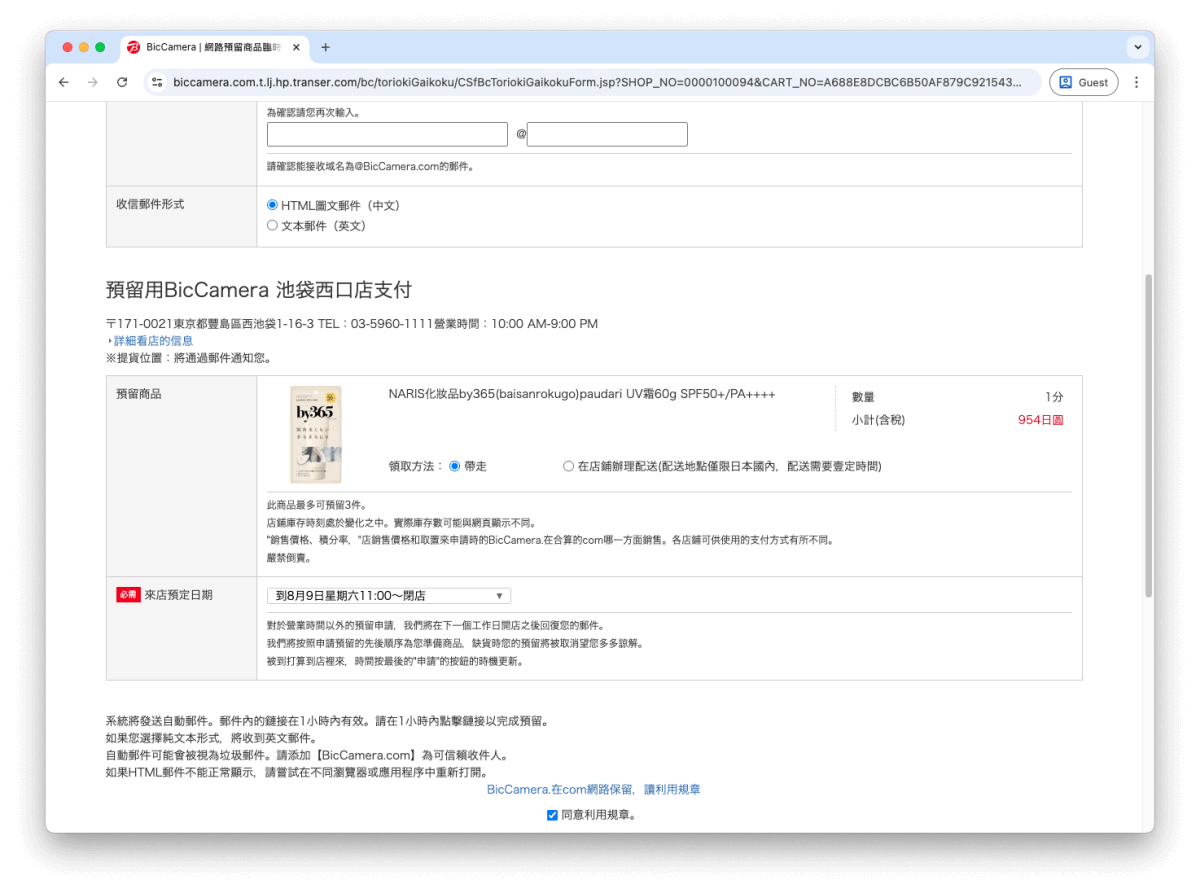Open the 來店預定日期 dropdown

pos(389,596)
